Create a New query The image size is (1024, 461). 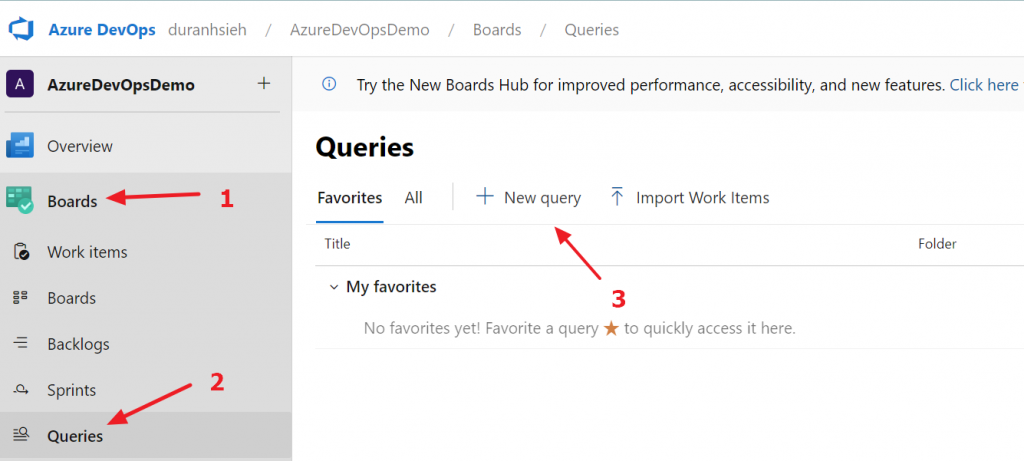528,198
